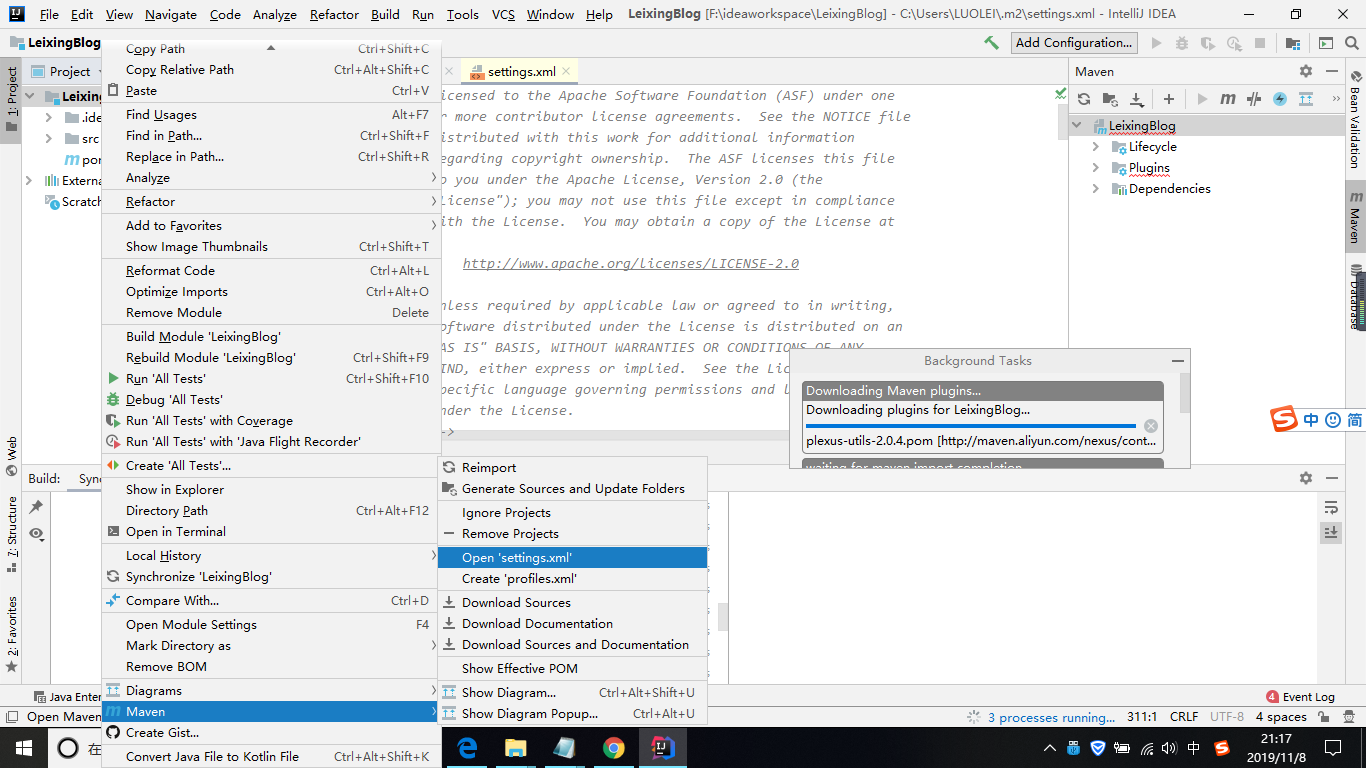Choose Reimport in Maven submenu
The height and width of the screenshot is (768, 1366).
[x=572, y=467]
